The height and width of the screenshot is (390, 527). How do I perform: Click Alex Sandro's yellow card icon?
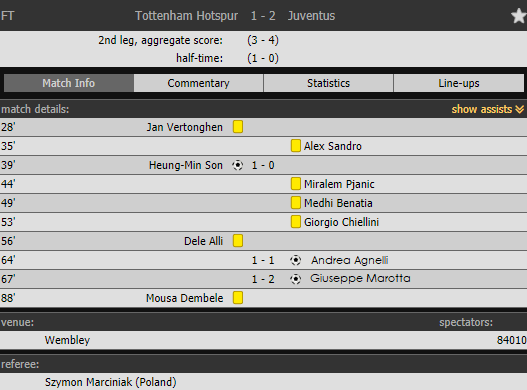pos(296,146)
